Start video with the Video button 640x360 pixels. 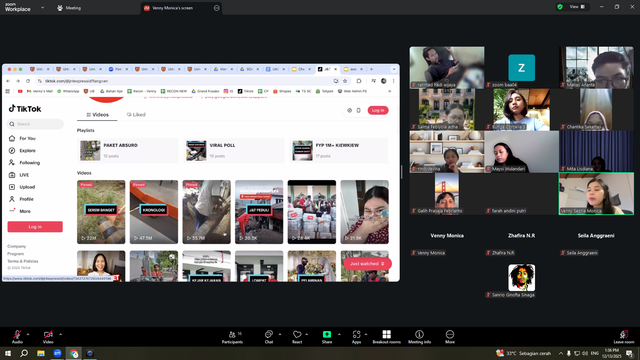click(x=48, y=336)
